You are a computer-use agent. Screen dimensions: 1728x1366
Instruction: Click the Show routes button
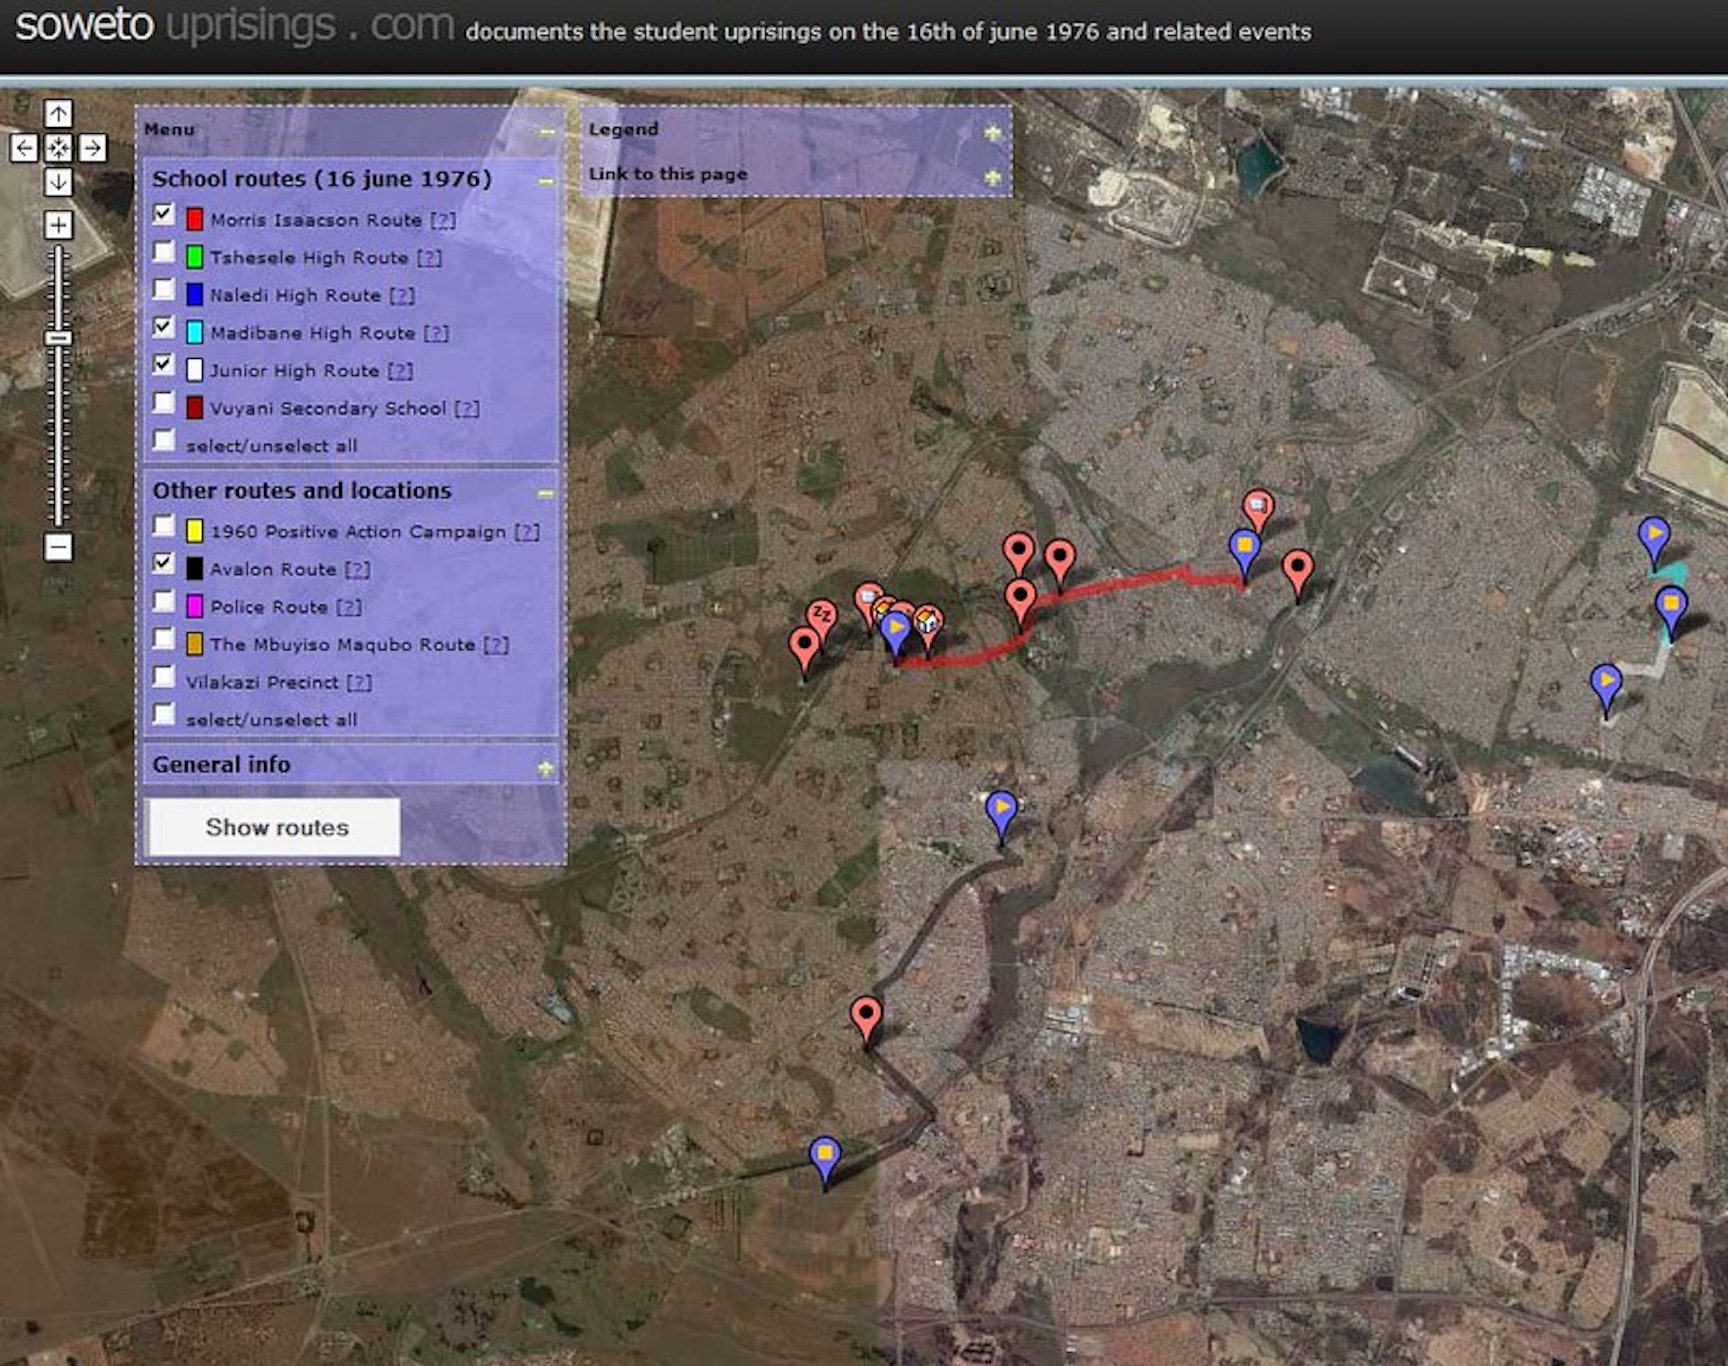pos(275,827)
